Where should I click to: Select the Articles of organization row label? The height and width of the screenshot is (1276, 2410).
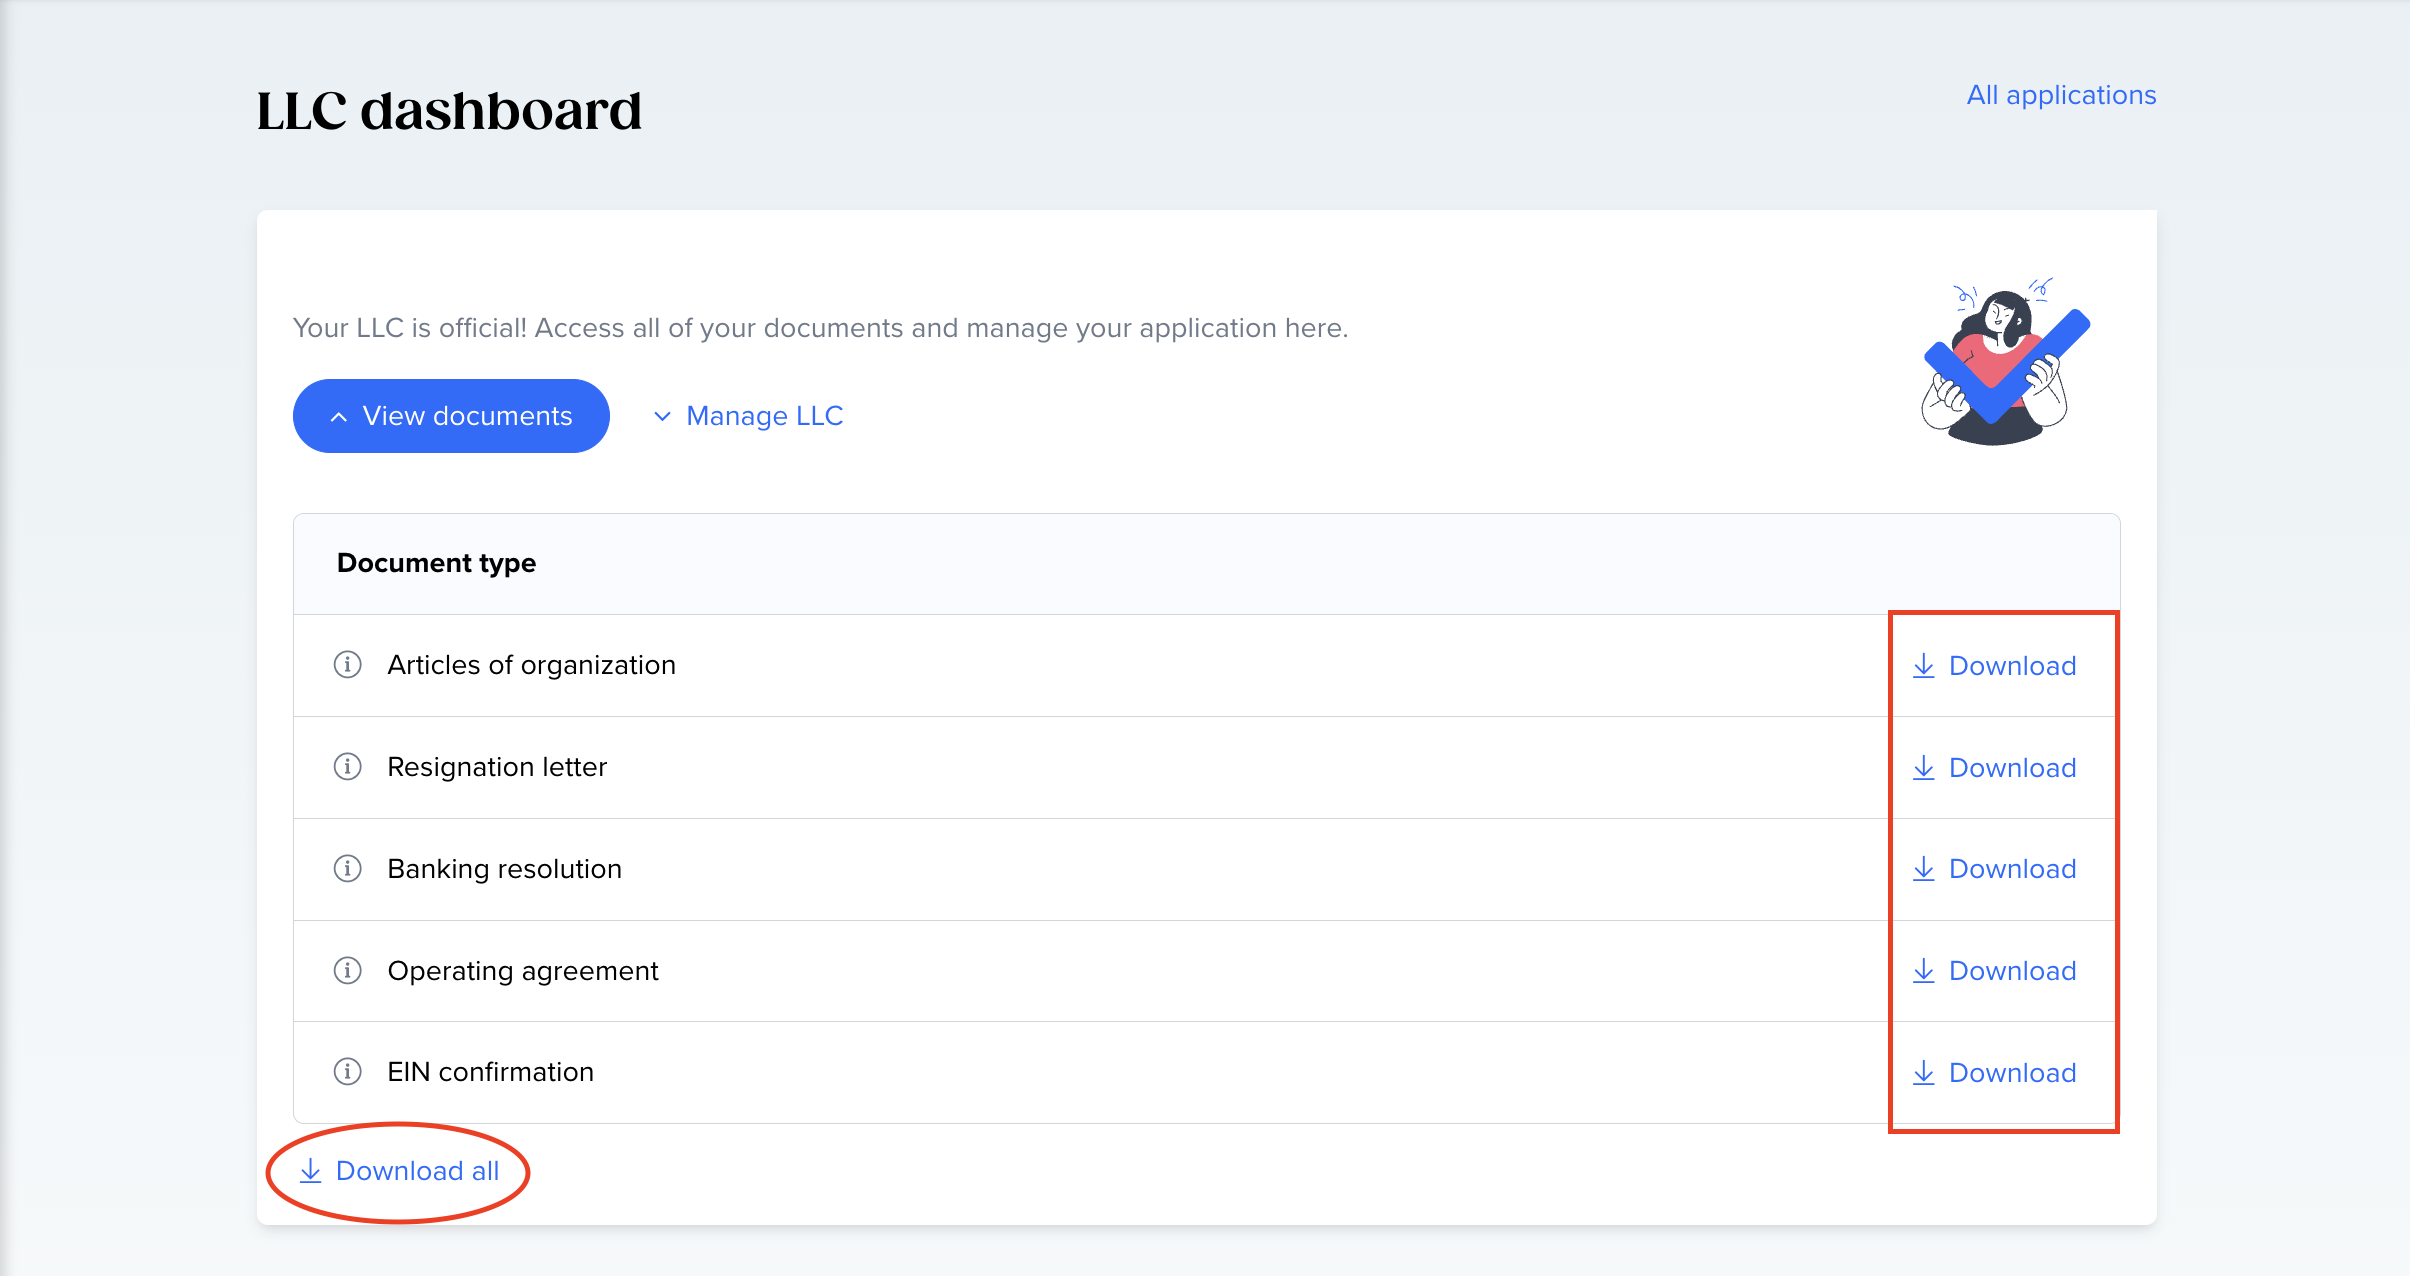click(531, 665)
